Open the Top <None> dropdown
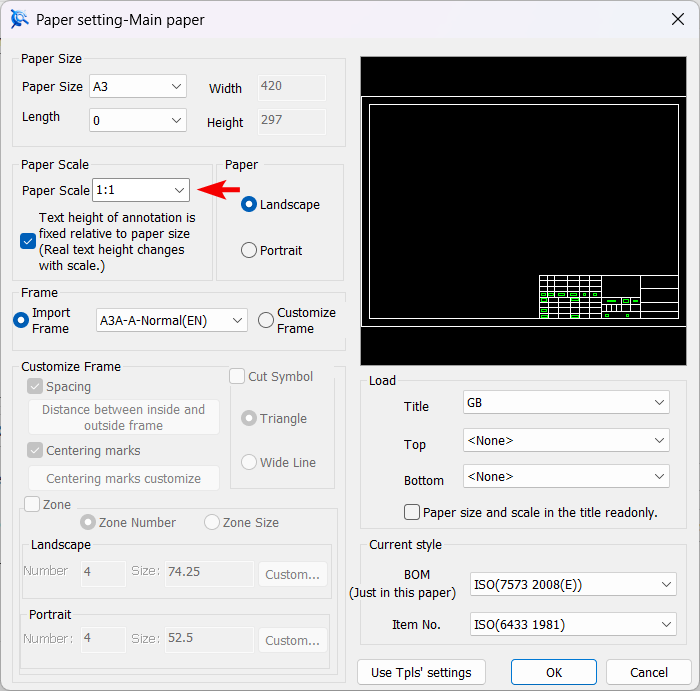The image size is (700, 691). tap(566, 440)
